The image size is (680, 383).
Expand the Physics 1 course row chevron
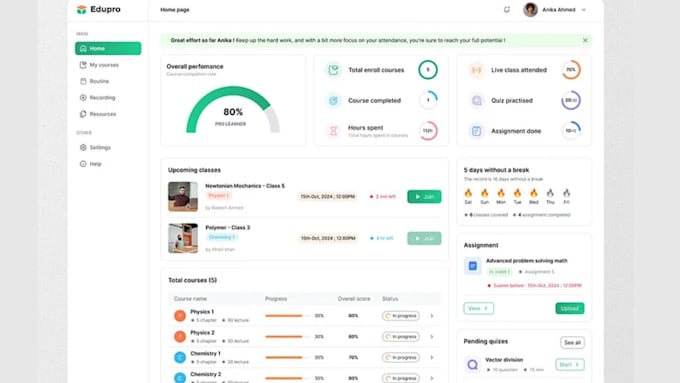(432, 316)
